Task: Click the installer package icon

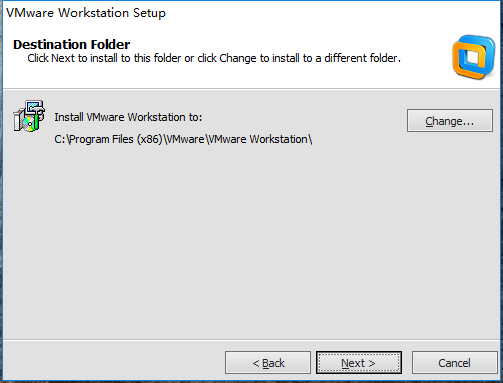Action: (29, 116)
